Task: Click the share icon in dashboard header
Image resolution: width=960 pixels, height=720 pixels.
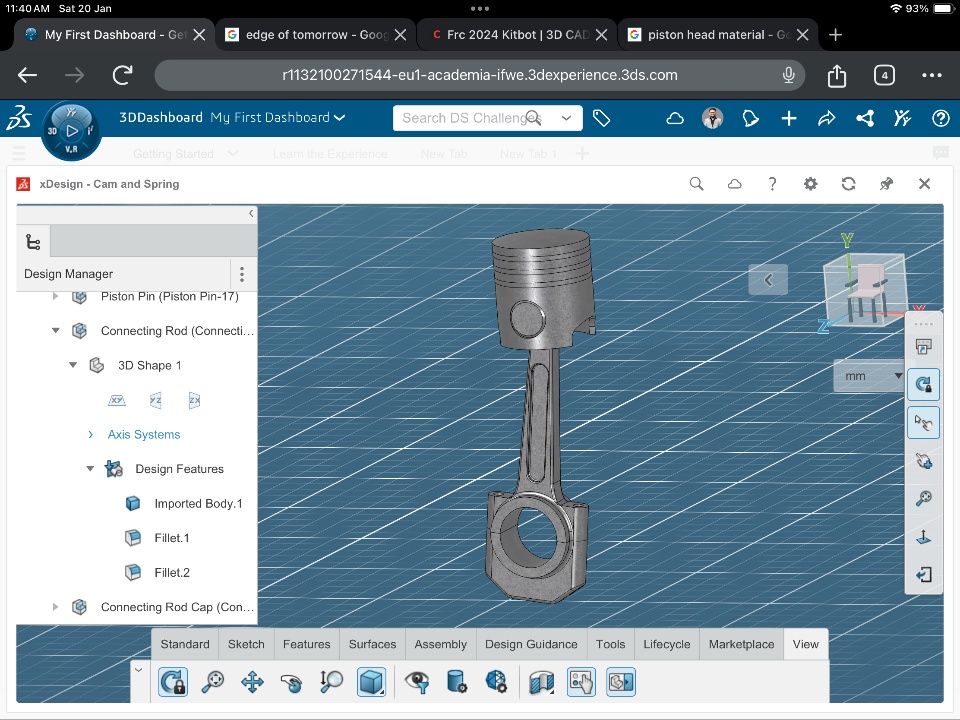Action: click(x=865, y=118)
